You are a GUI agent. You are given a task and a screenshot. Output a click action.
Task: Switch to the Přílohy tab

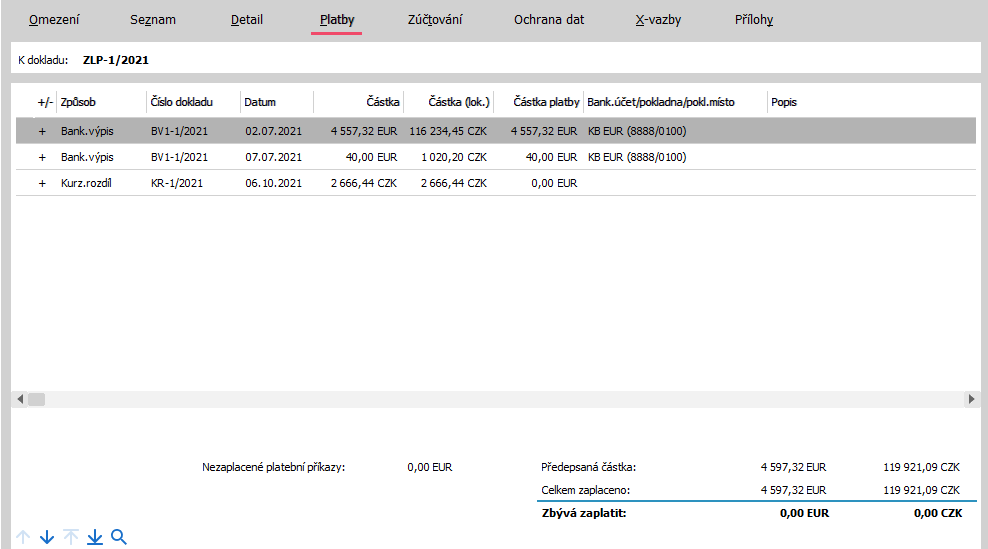pos(754,20)
